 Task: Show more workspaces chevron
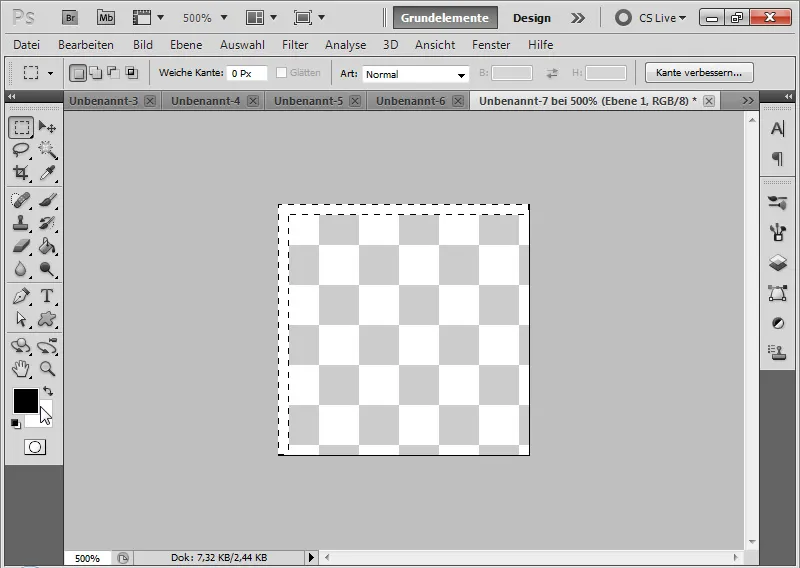[x=578, y=18]
